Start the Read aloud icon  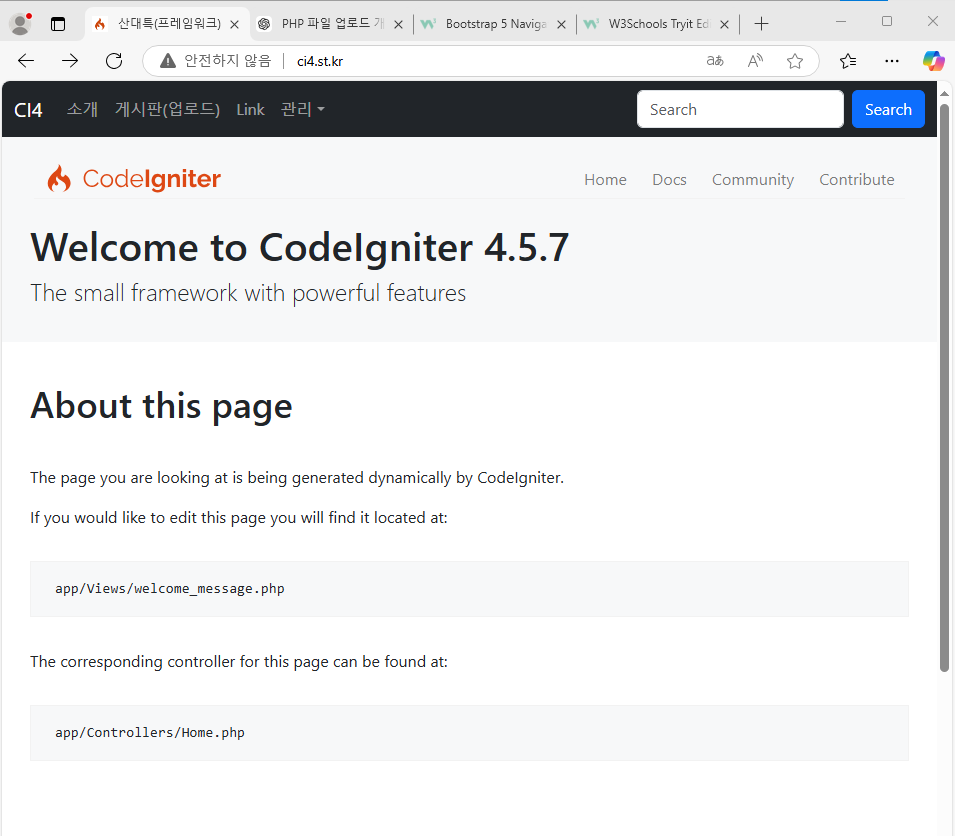755,61
